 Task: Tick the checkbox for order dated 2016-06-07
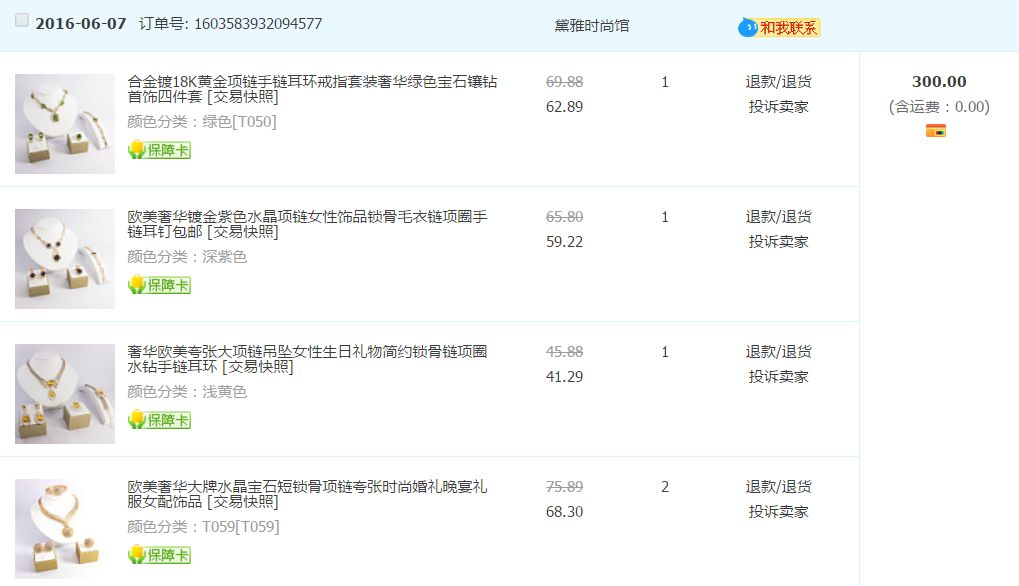[x=22, y=21]
